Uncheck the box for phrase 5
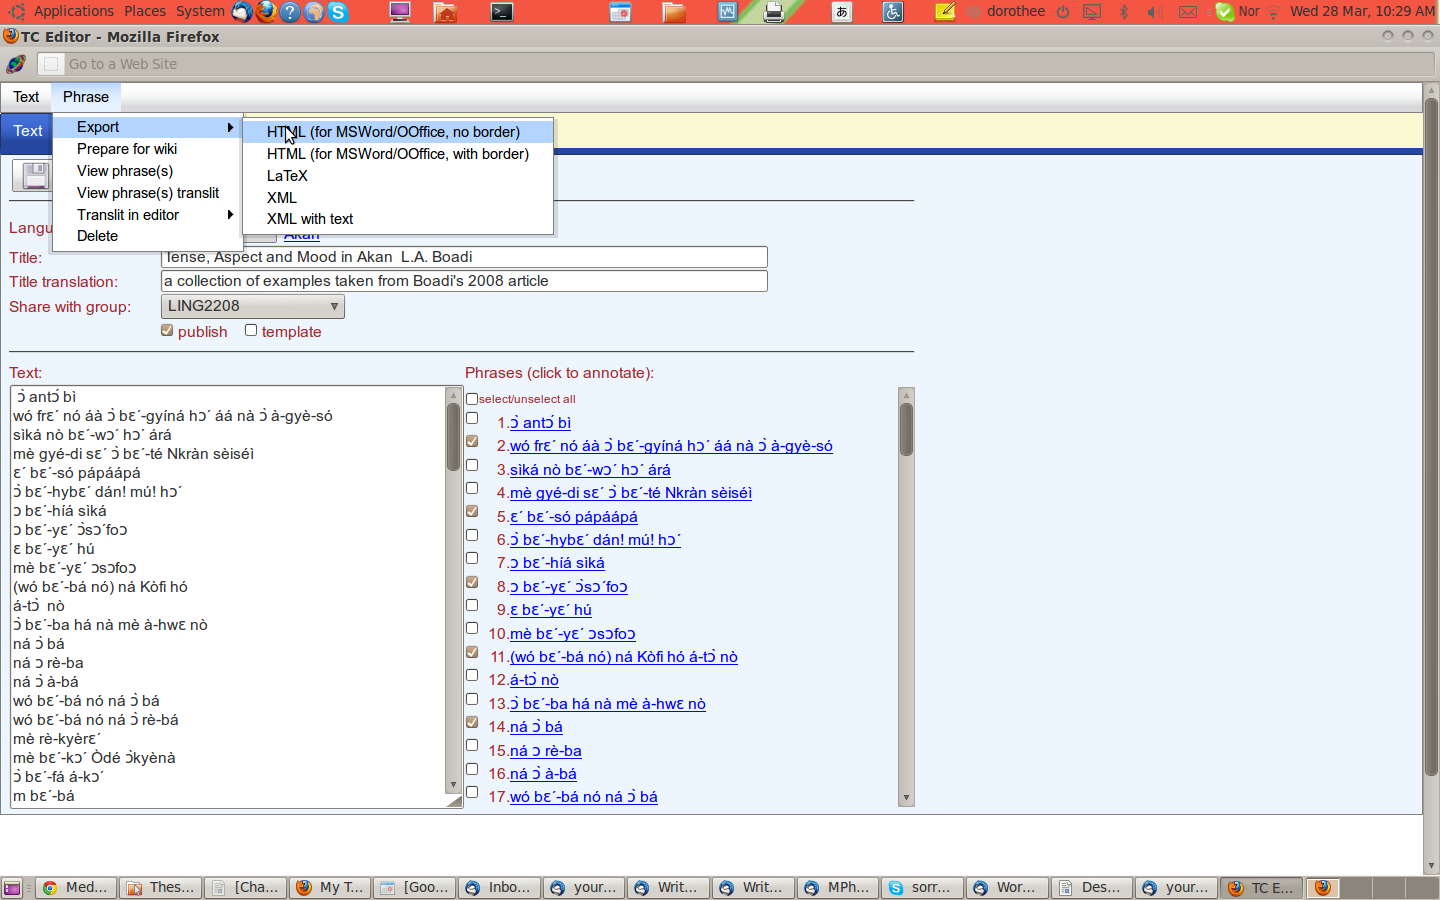The width and height of the screenshot is (1440, 900). (472, 511)
